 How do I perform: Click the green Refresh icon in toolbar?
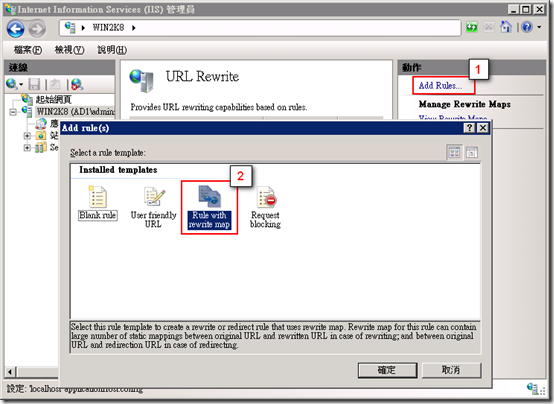click(472, 27)
